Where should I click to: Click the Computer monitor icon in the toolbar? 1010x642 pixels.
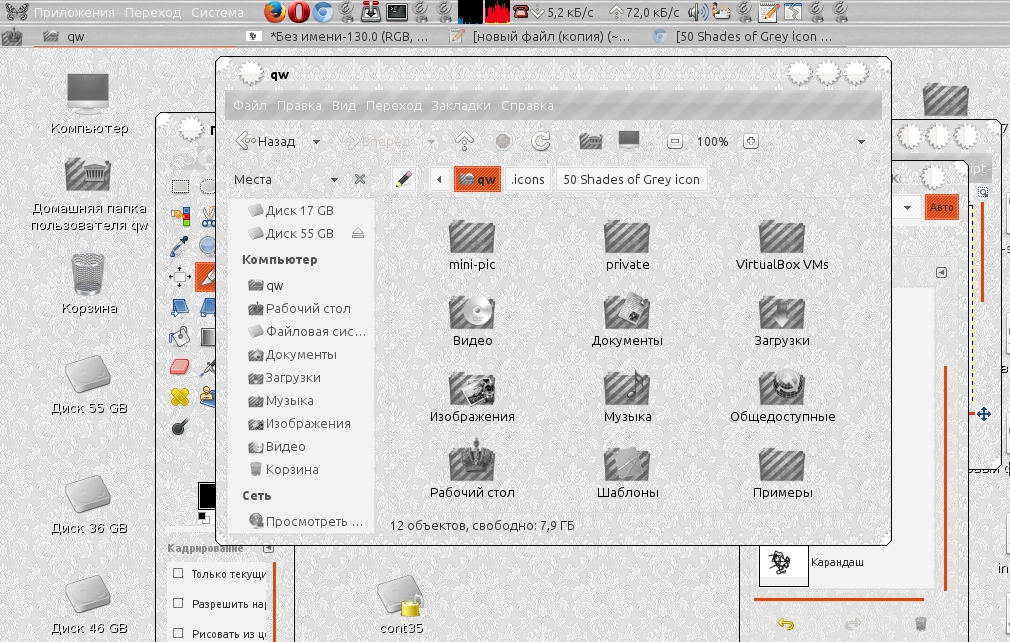click(629, 140)
